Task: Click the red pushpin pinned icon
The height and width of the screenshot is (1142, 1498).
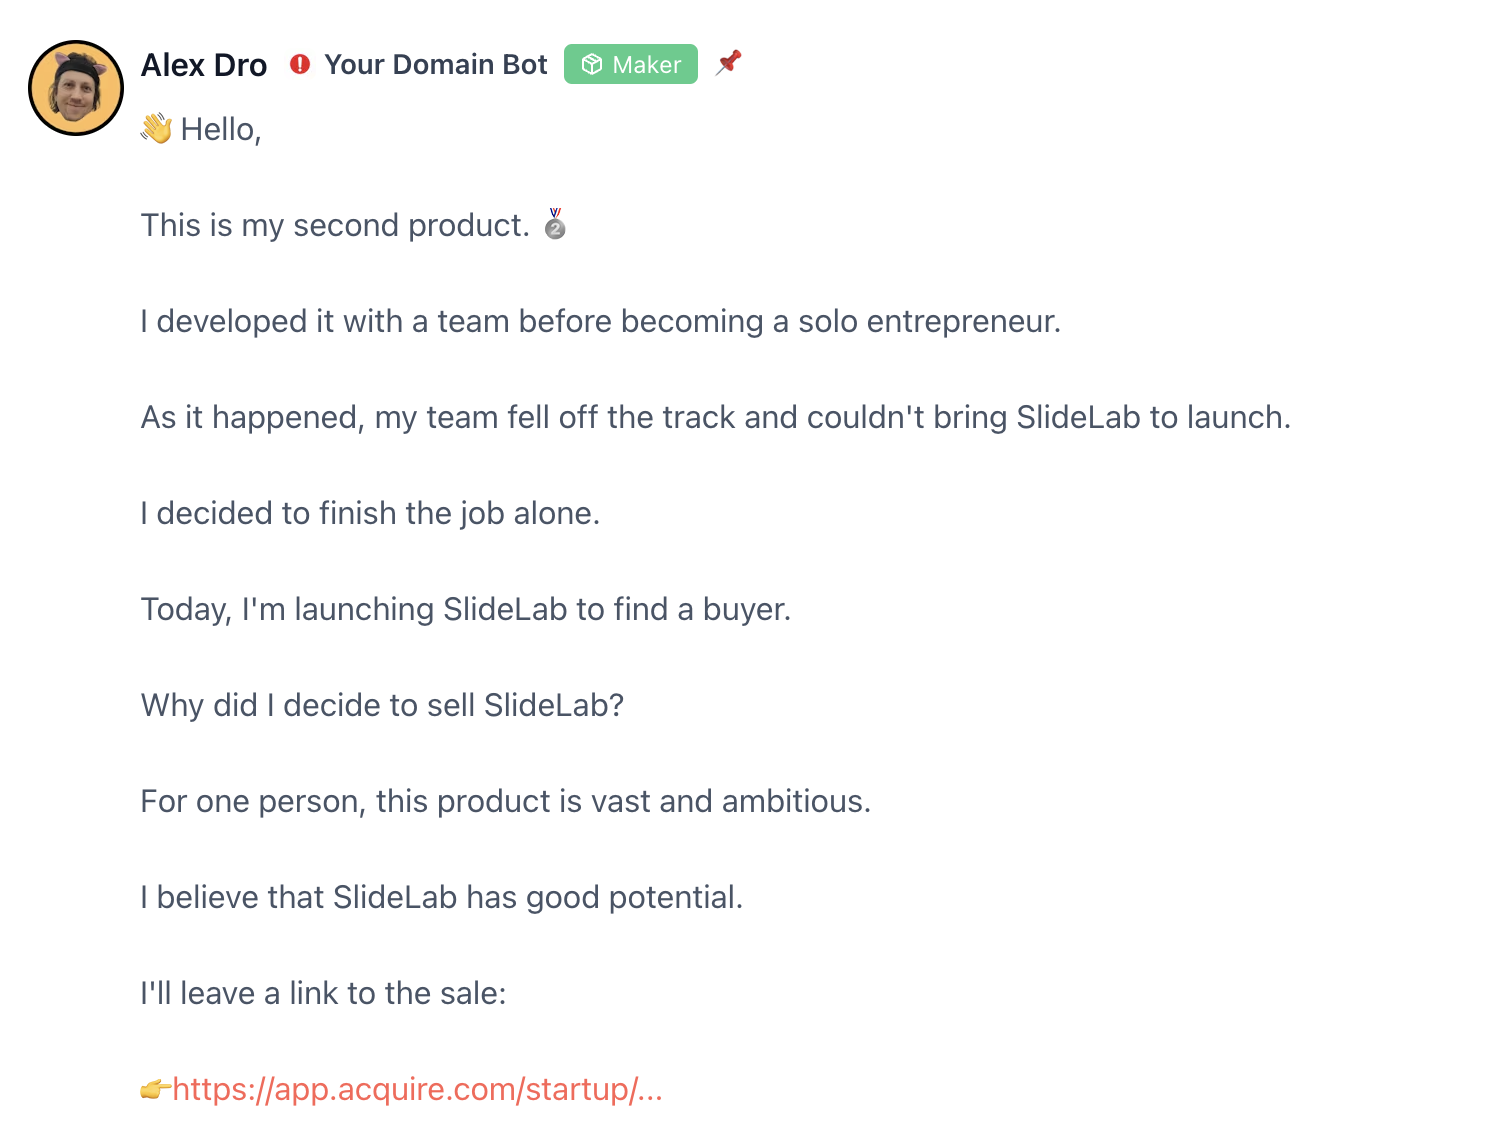Action: [729, 62]
